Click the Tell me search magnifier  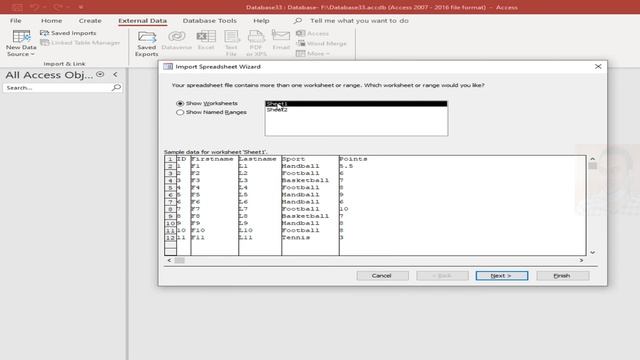(x=298, y=20)
